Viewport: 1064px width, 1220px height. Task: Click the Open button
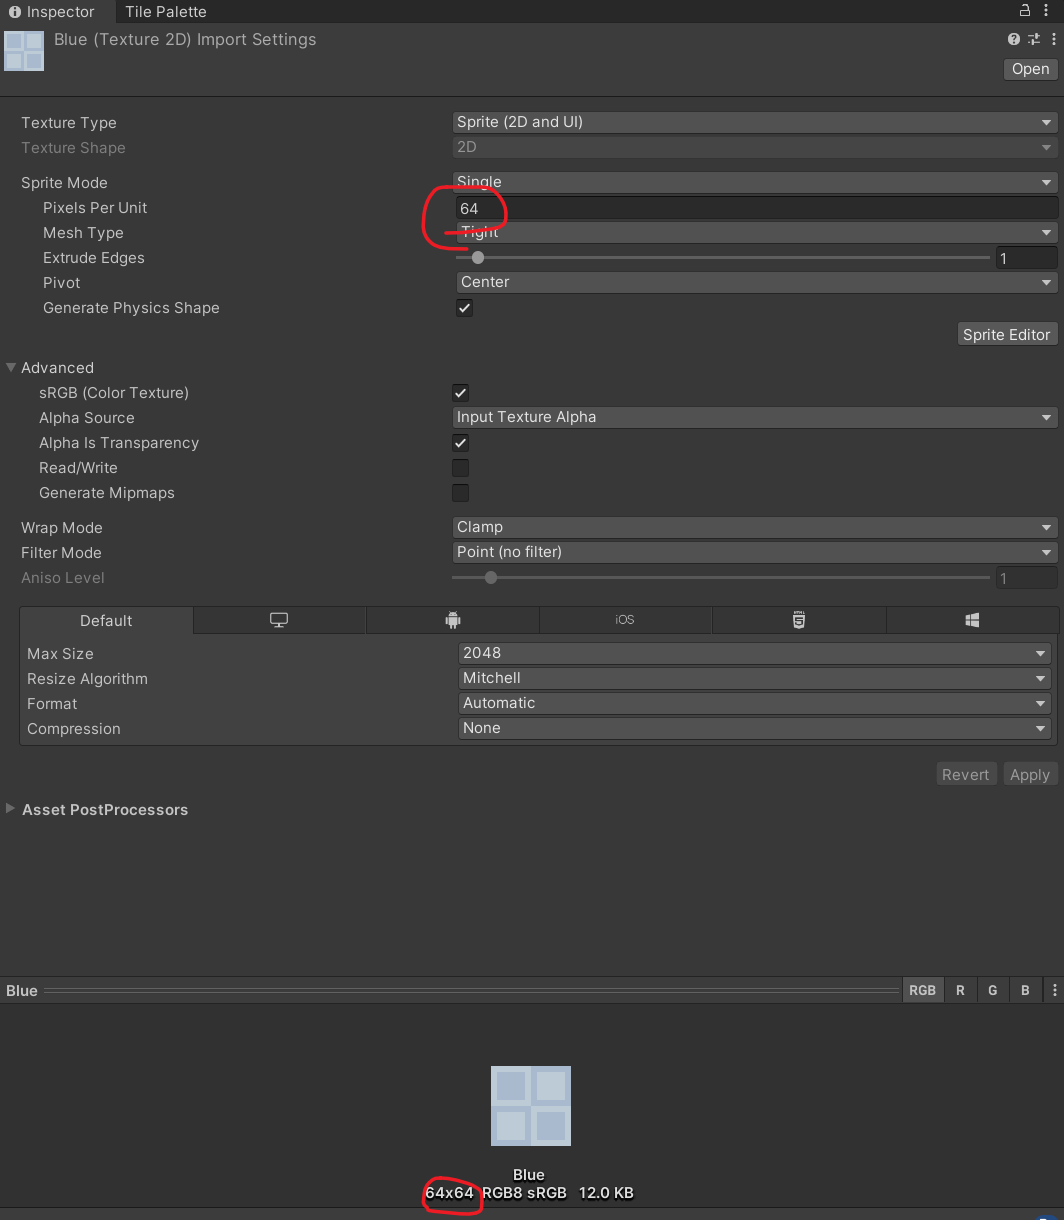click(1030, 69)
